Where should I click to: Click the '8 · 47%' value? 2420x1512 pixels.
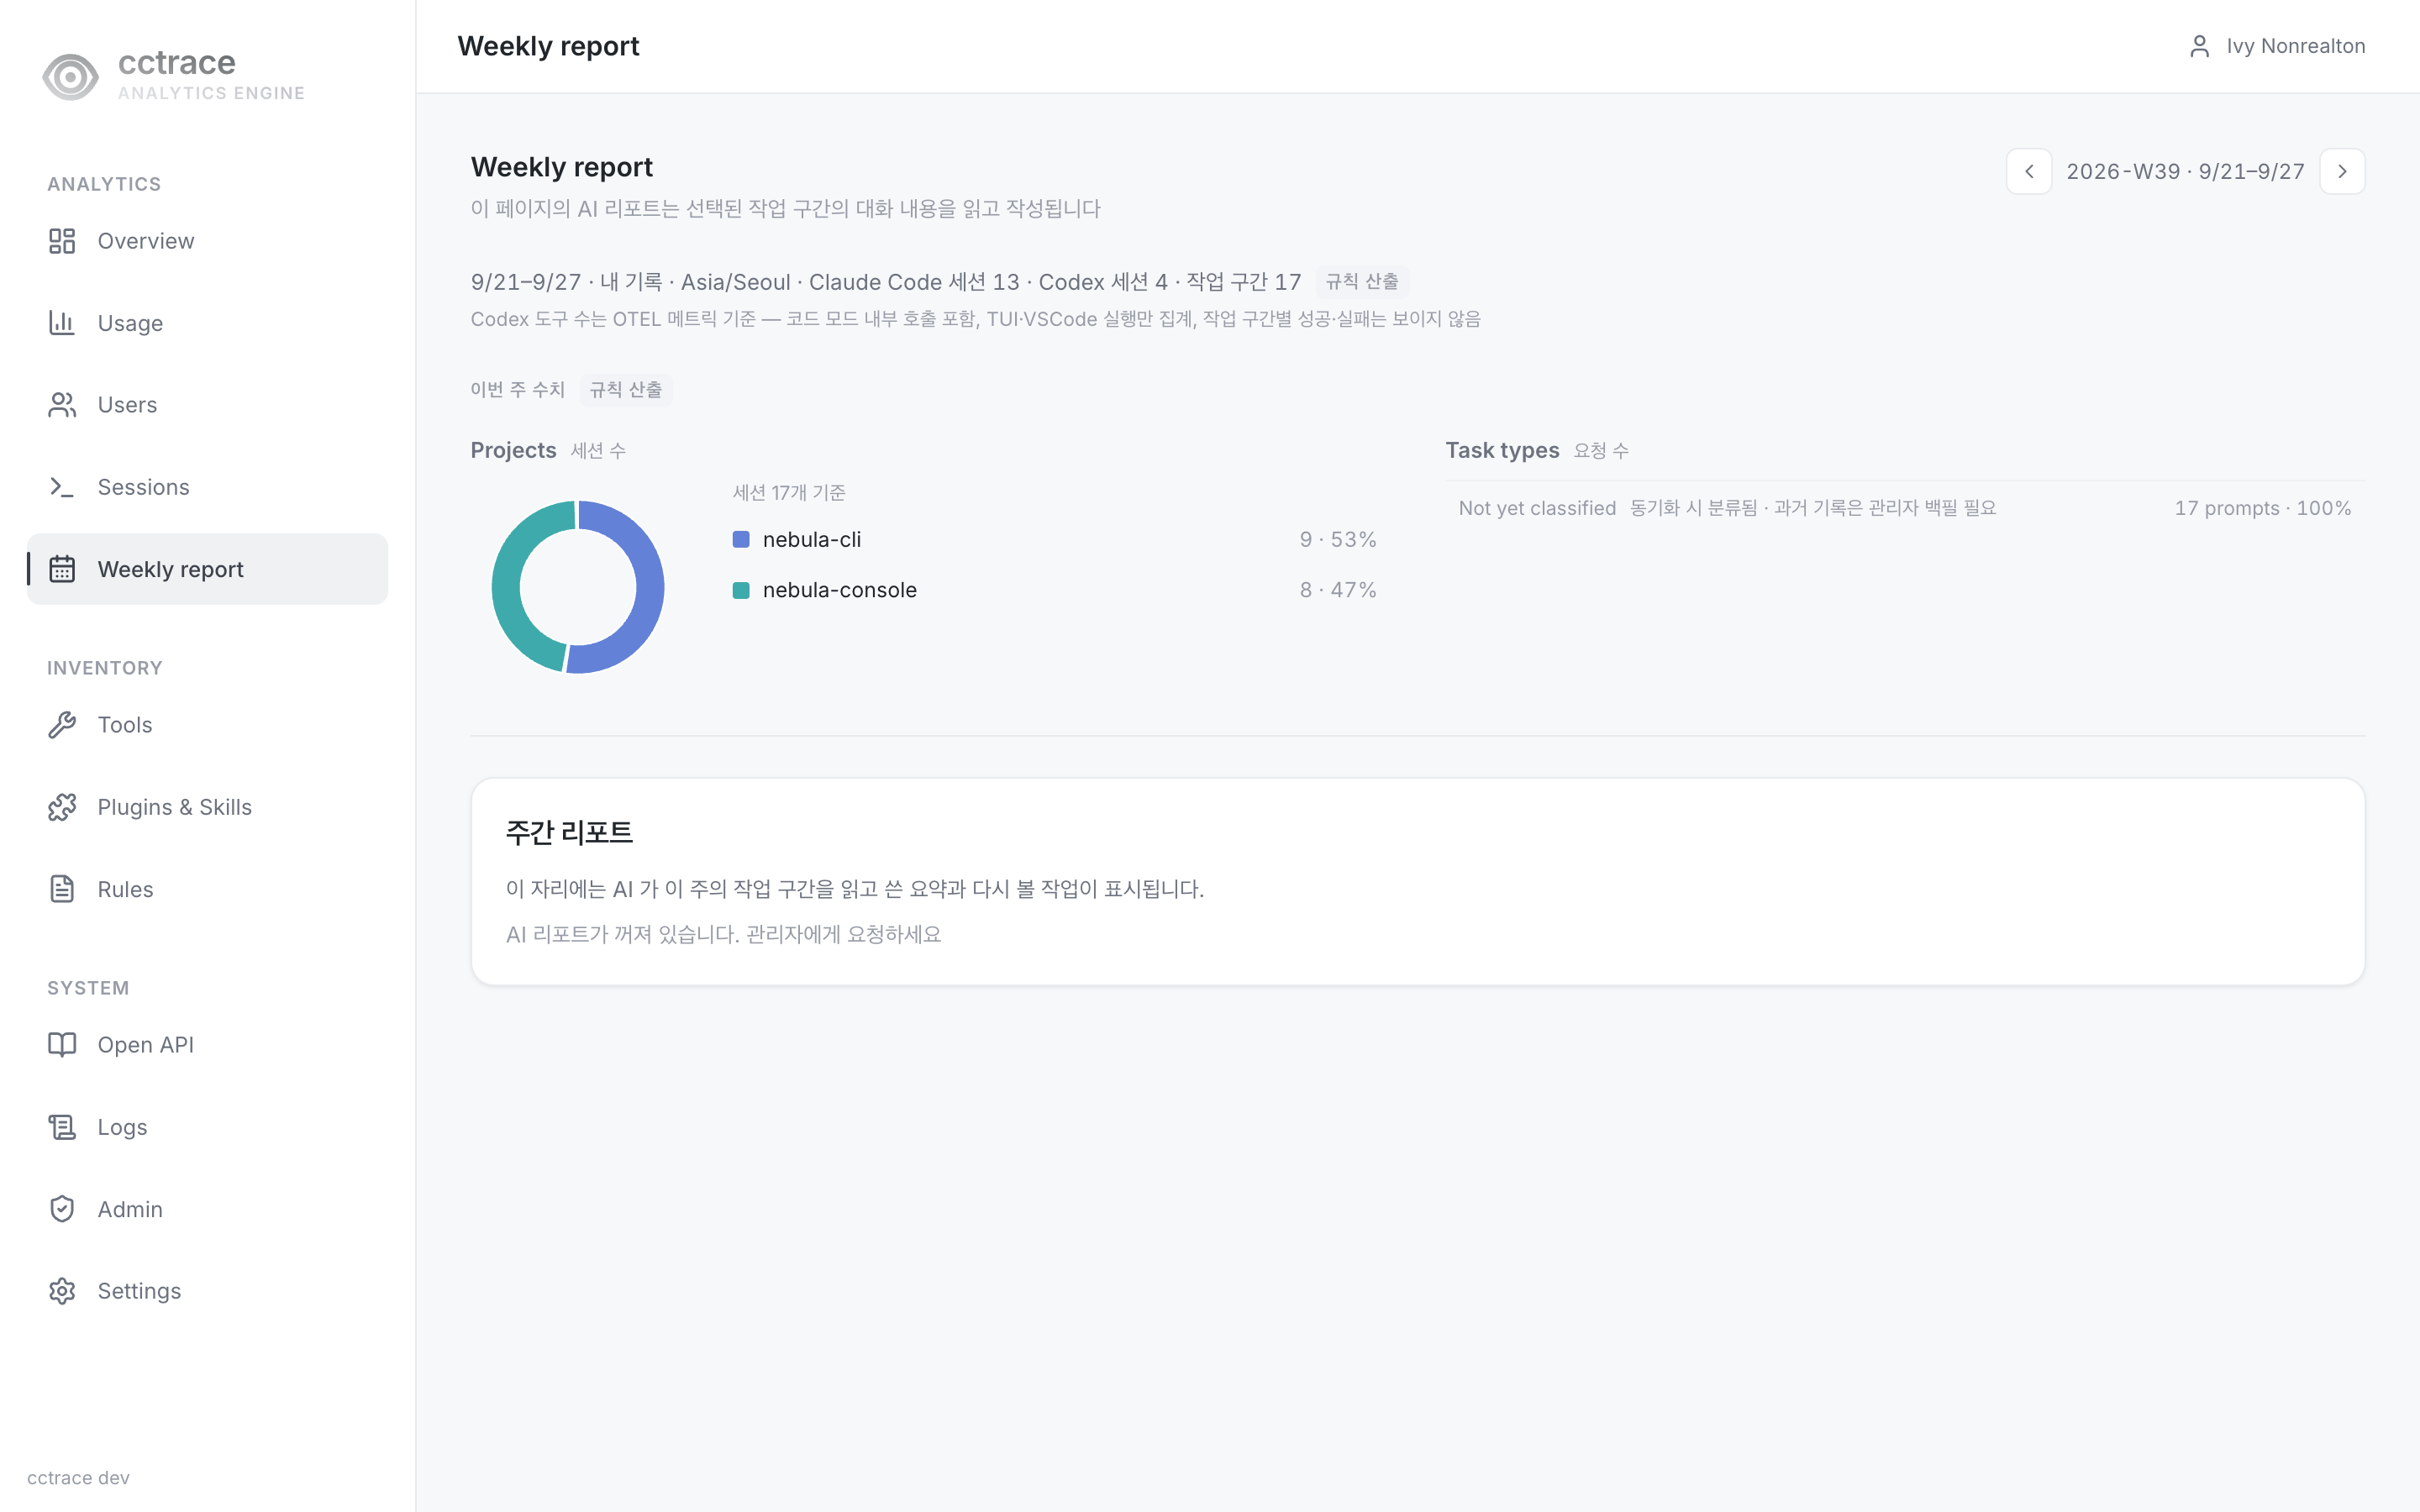(x=1338, y=590)
